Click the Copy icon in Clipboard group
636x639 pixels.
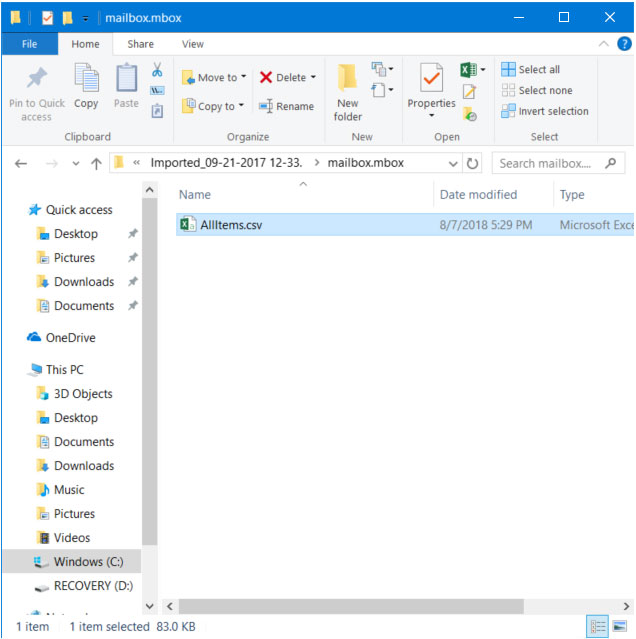pos(86,77)
